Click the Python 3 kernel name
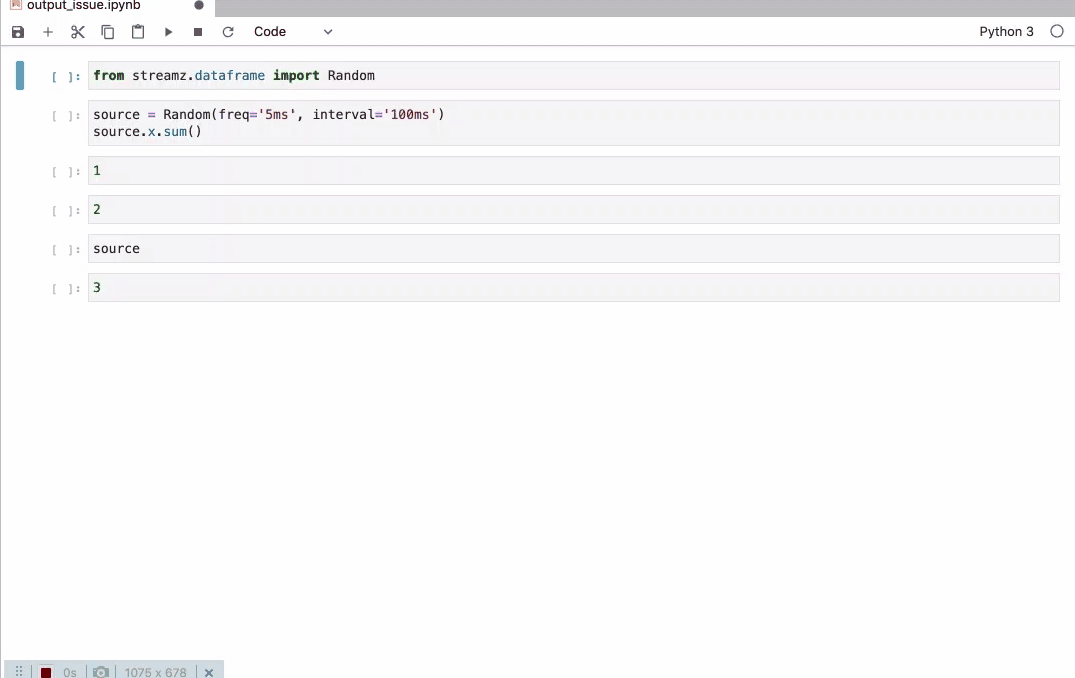Image resolution: width=1075 pixels, height=678 pixels. (x=1006, y=32)
